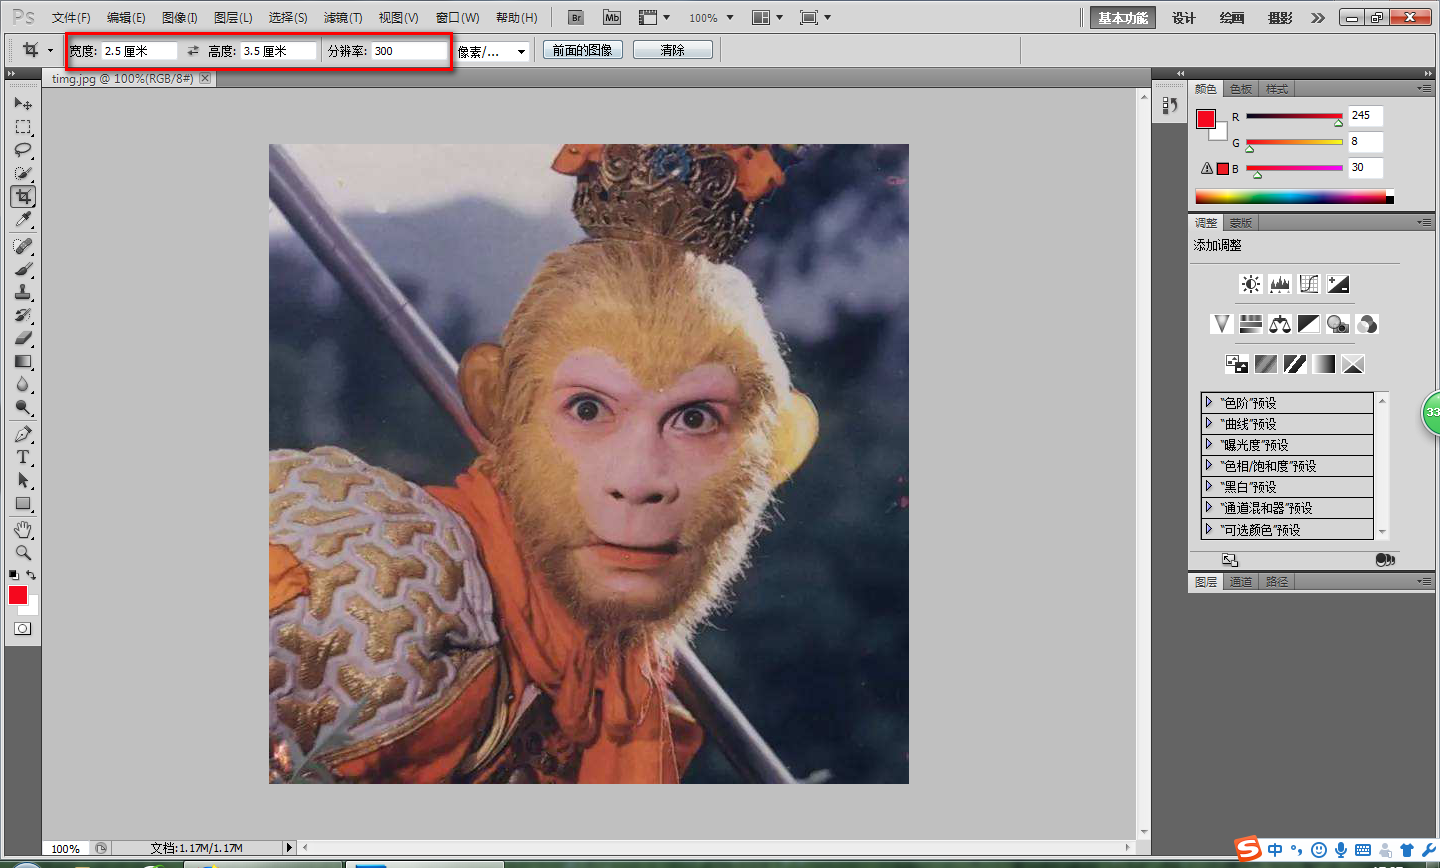This screenshot has height=868, width=1440.
Task: Click the crop 宽度 input field
Action: point(139,51)
